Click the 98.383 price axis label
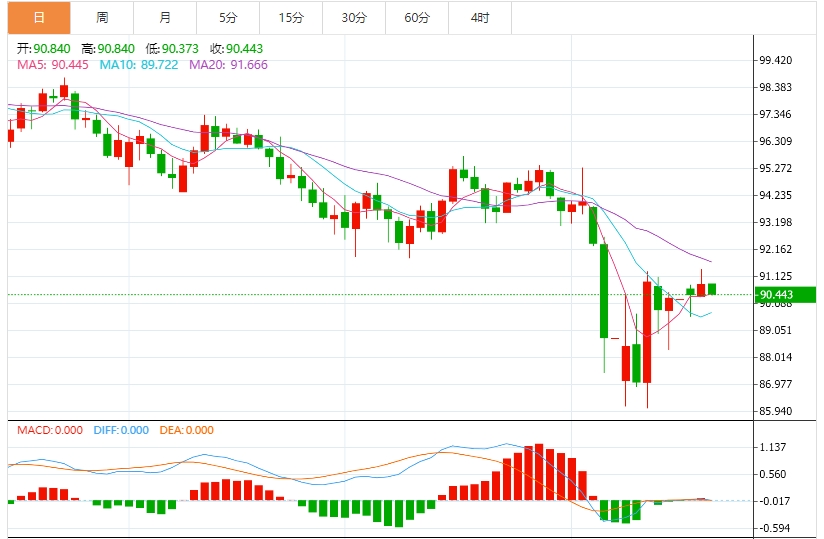824x539 pixels. (x=776, y=87)
